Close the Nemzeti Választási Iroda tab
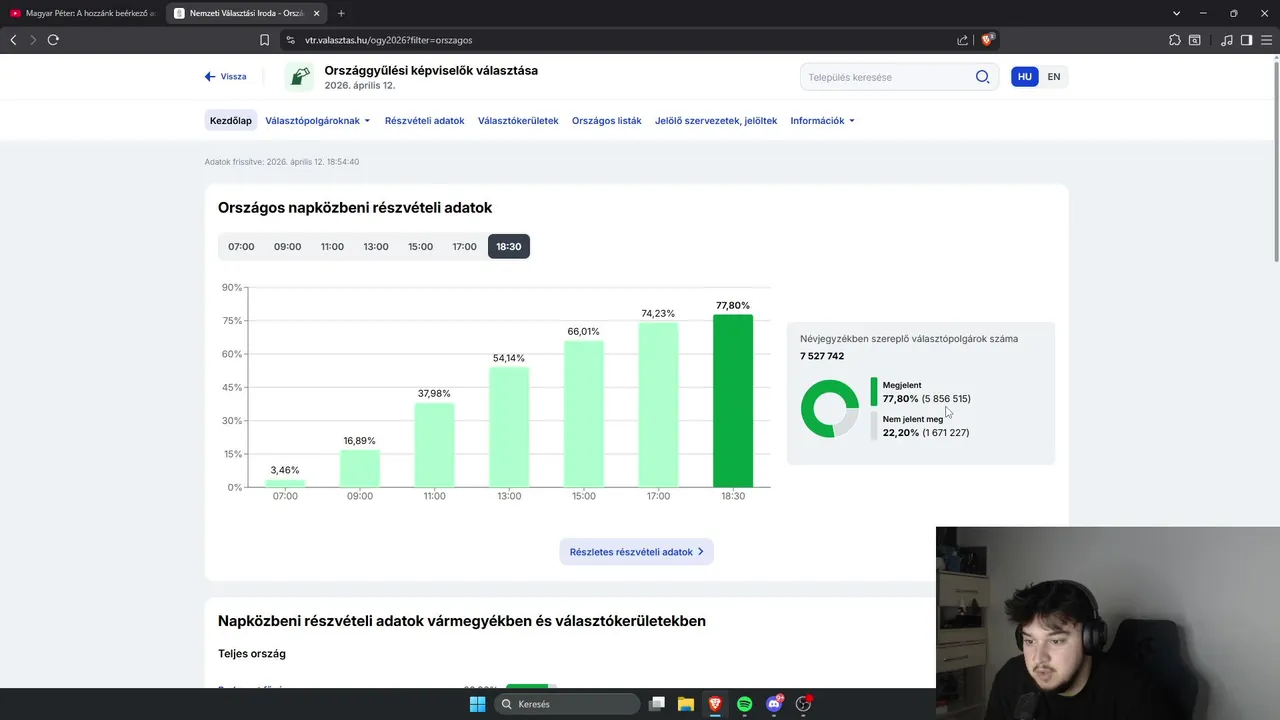The height and width of the screenshot is (720, 1280). click(318, 13)
